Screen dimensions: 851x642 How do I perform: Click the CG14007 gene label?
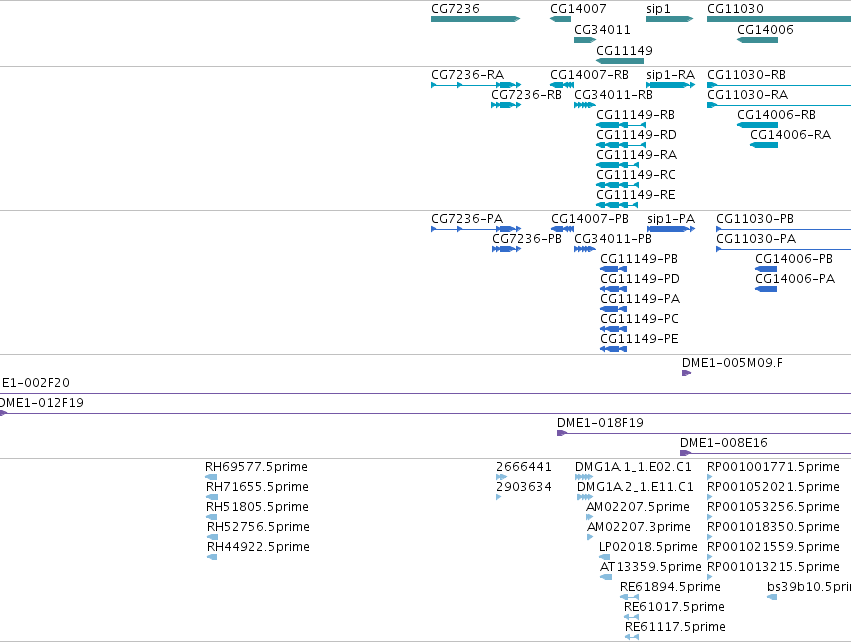[578, 9]
